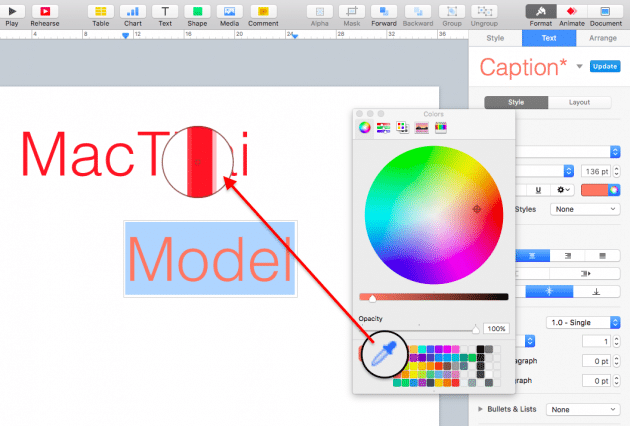This screenshot has height=426, width=630.
Task: Justify the text alignment
Action: [602, 256]
